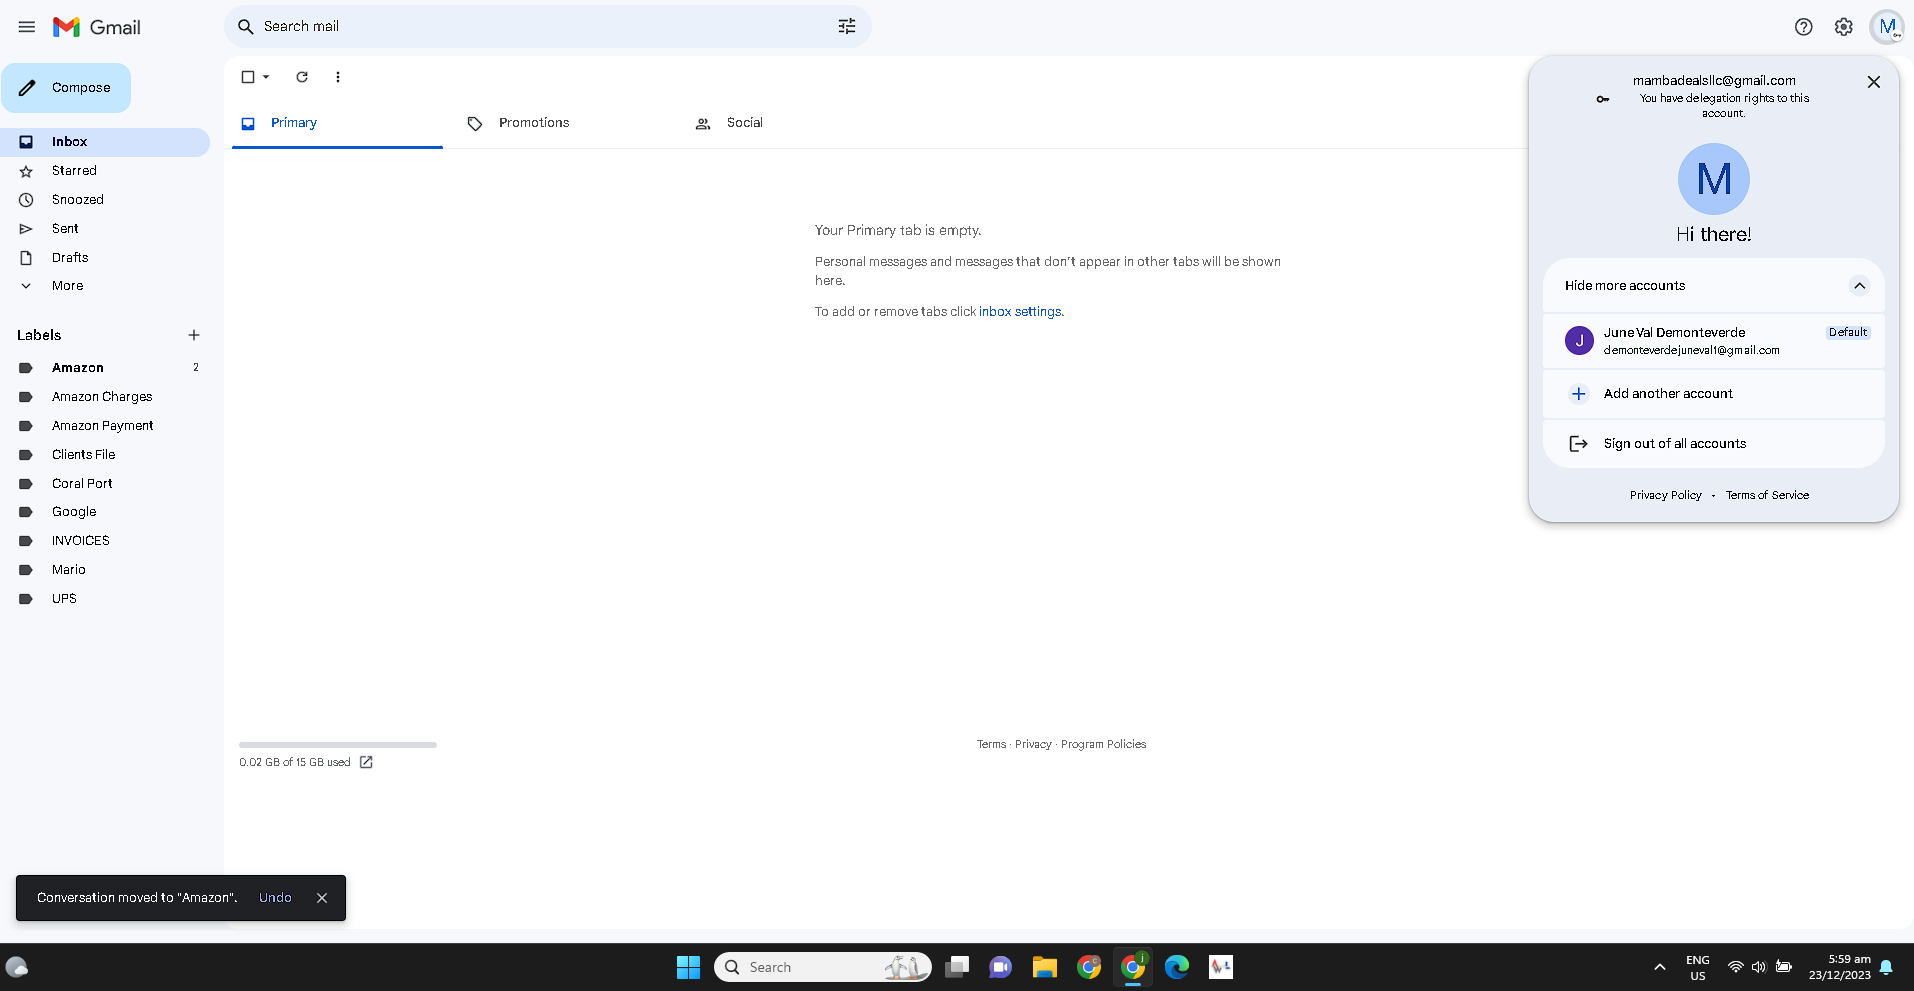Click Sign out of all accounts
The image size is (1914, 991).
1714,444
